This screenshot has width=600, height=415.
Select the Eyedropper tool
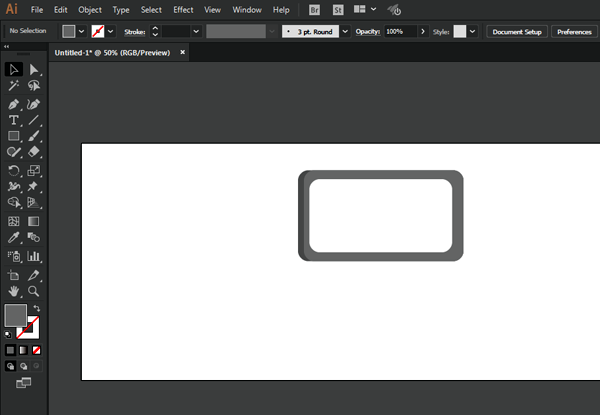[14, 238]
